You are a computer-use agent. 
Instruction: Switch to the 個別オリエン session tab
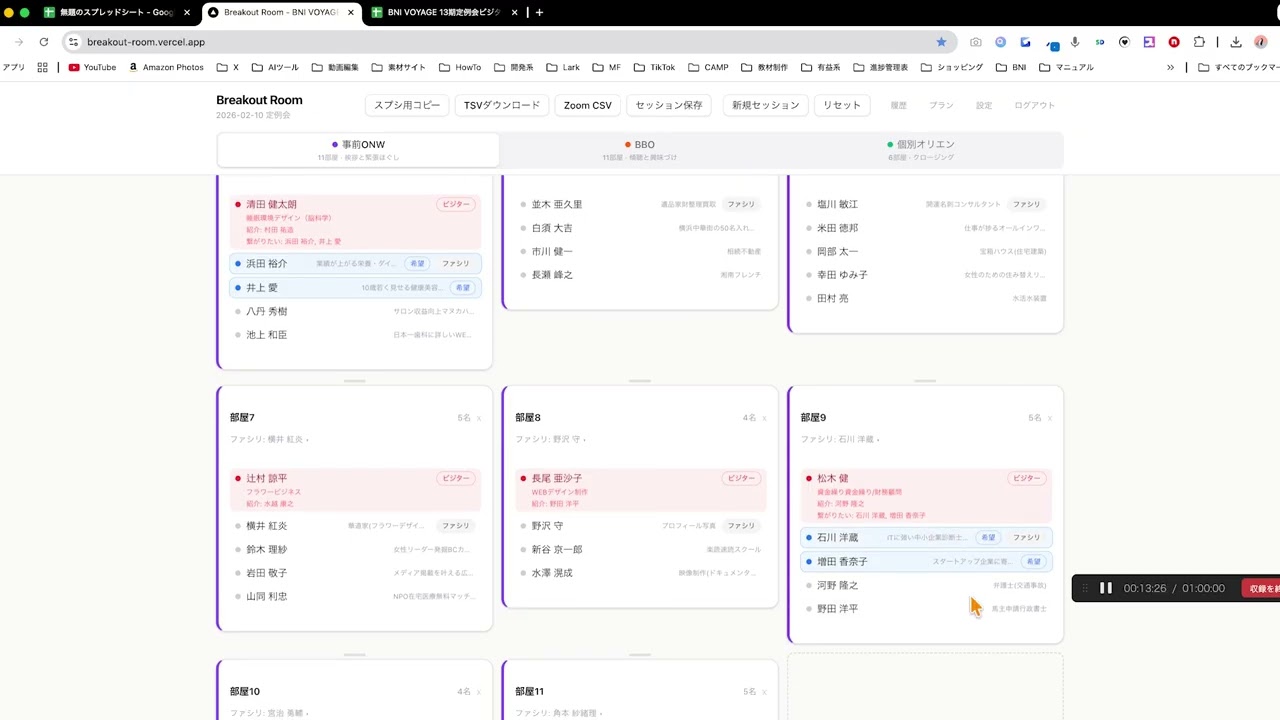920,150
